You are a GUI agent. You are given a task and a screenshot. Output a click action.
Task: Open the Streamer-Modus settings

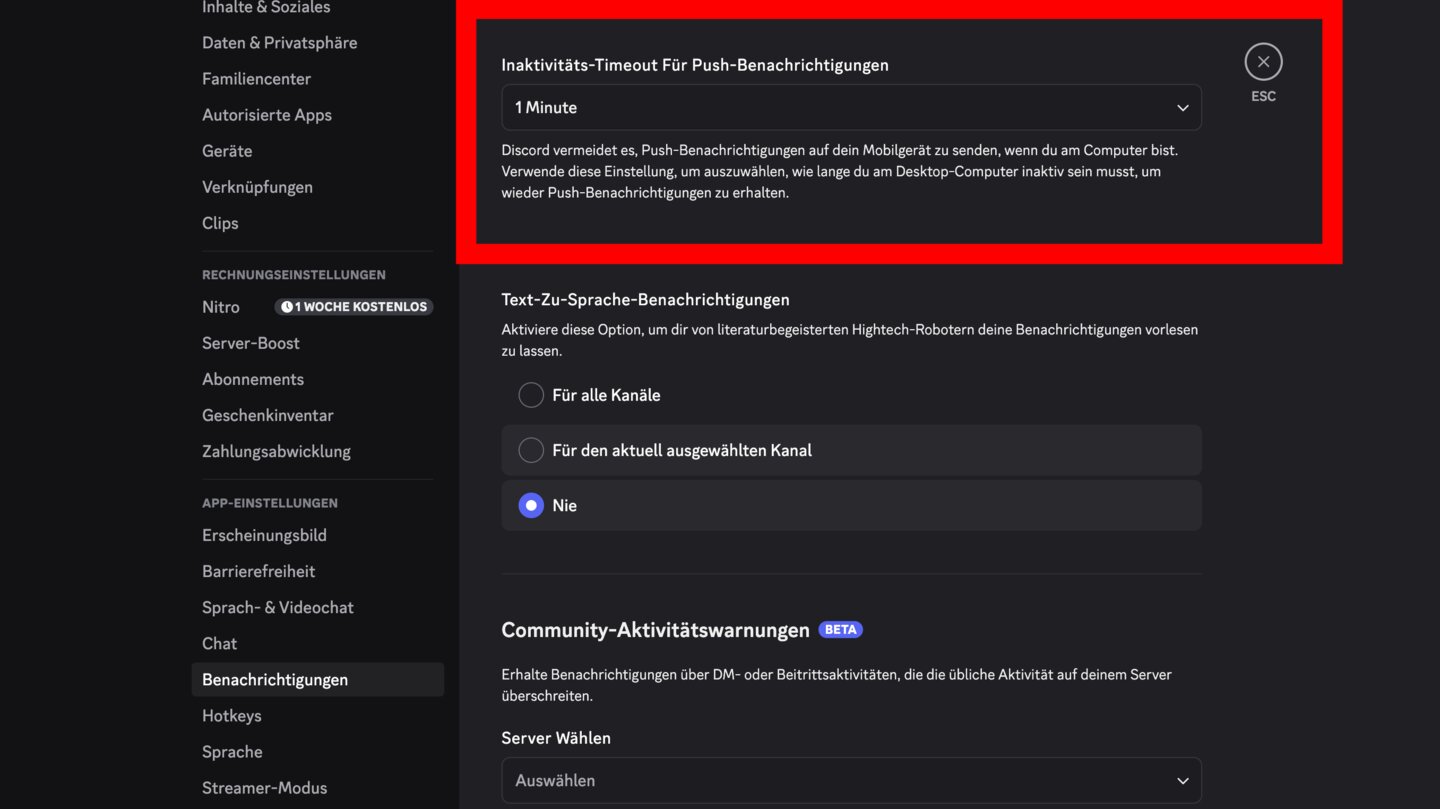click(264, 788)
